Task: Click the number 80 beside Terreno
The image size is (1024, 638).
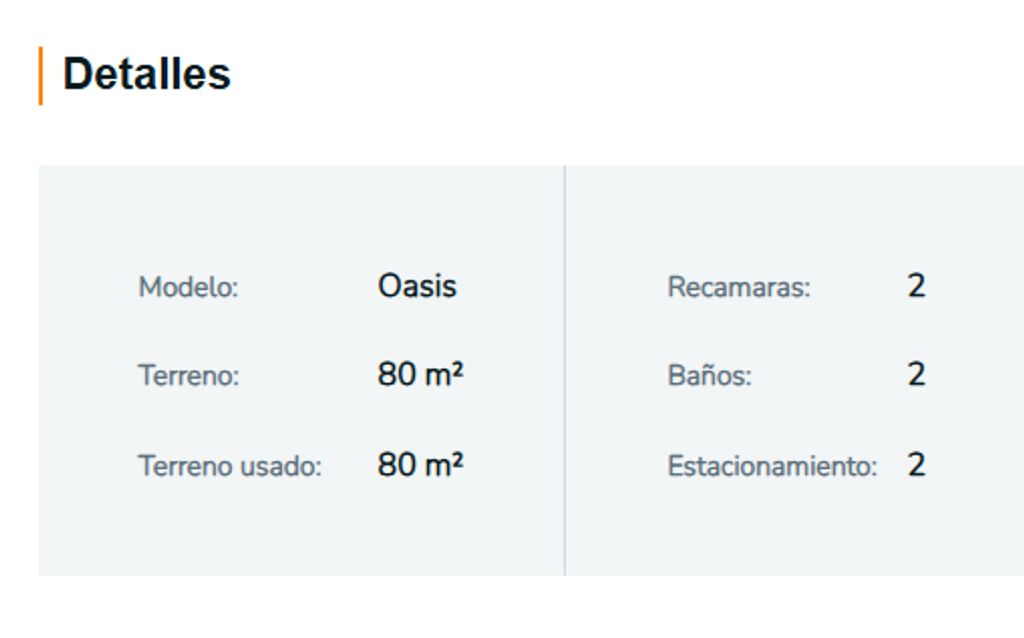Action: (x=396, y=375)
